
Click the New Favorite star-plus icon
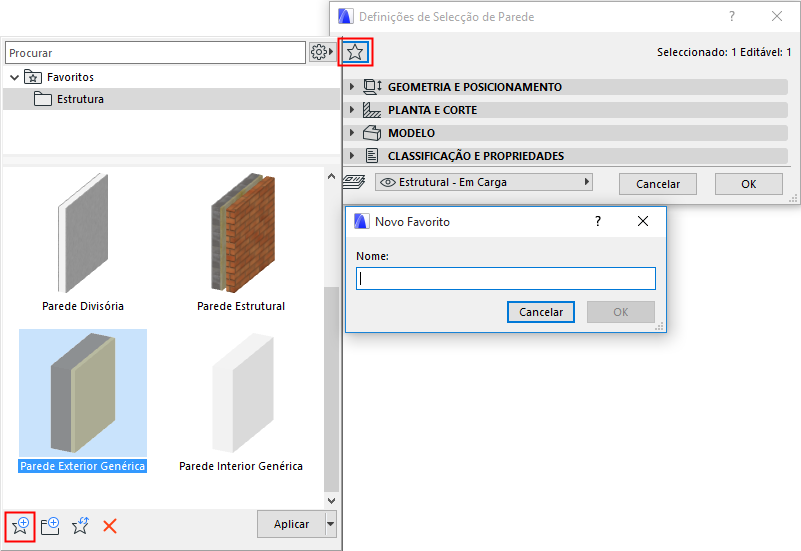(x=20, y=525)
